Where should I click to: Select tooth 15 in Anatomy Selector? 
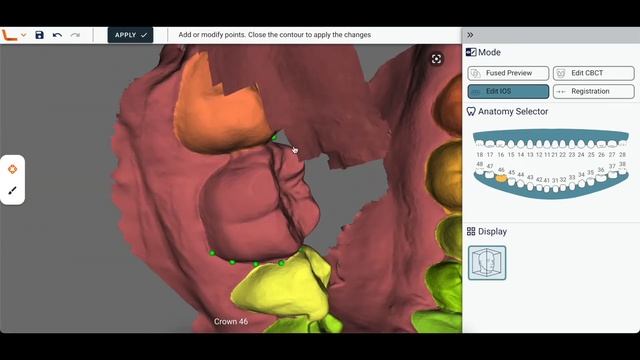point(511,144)
